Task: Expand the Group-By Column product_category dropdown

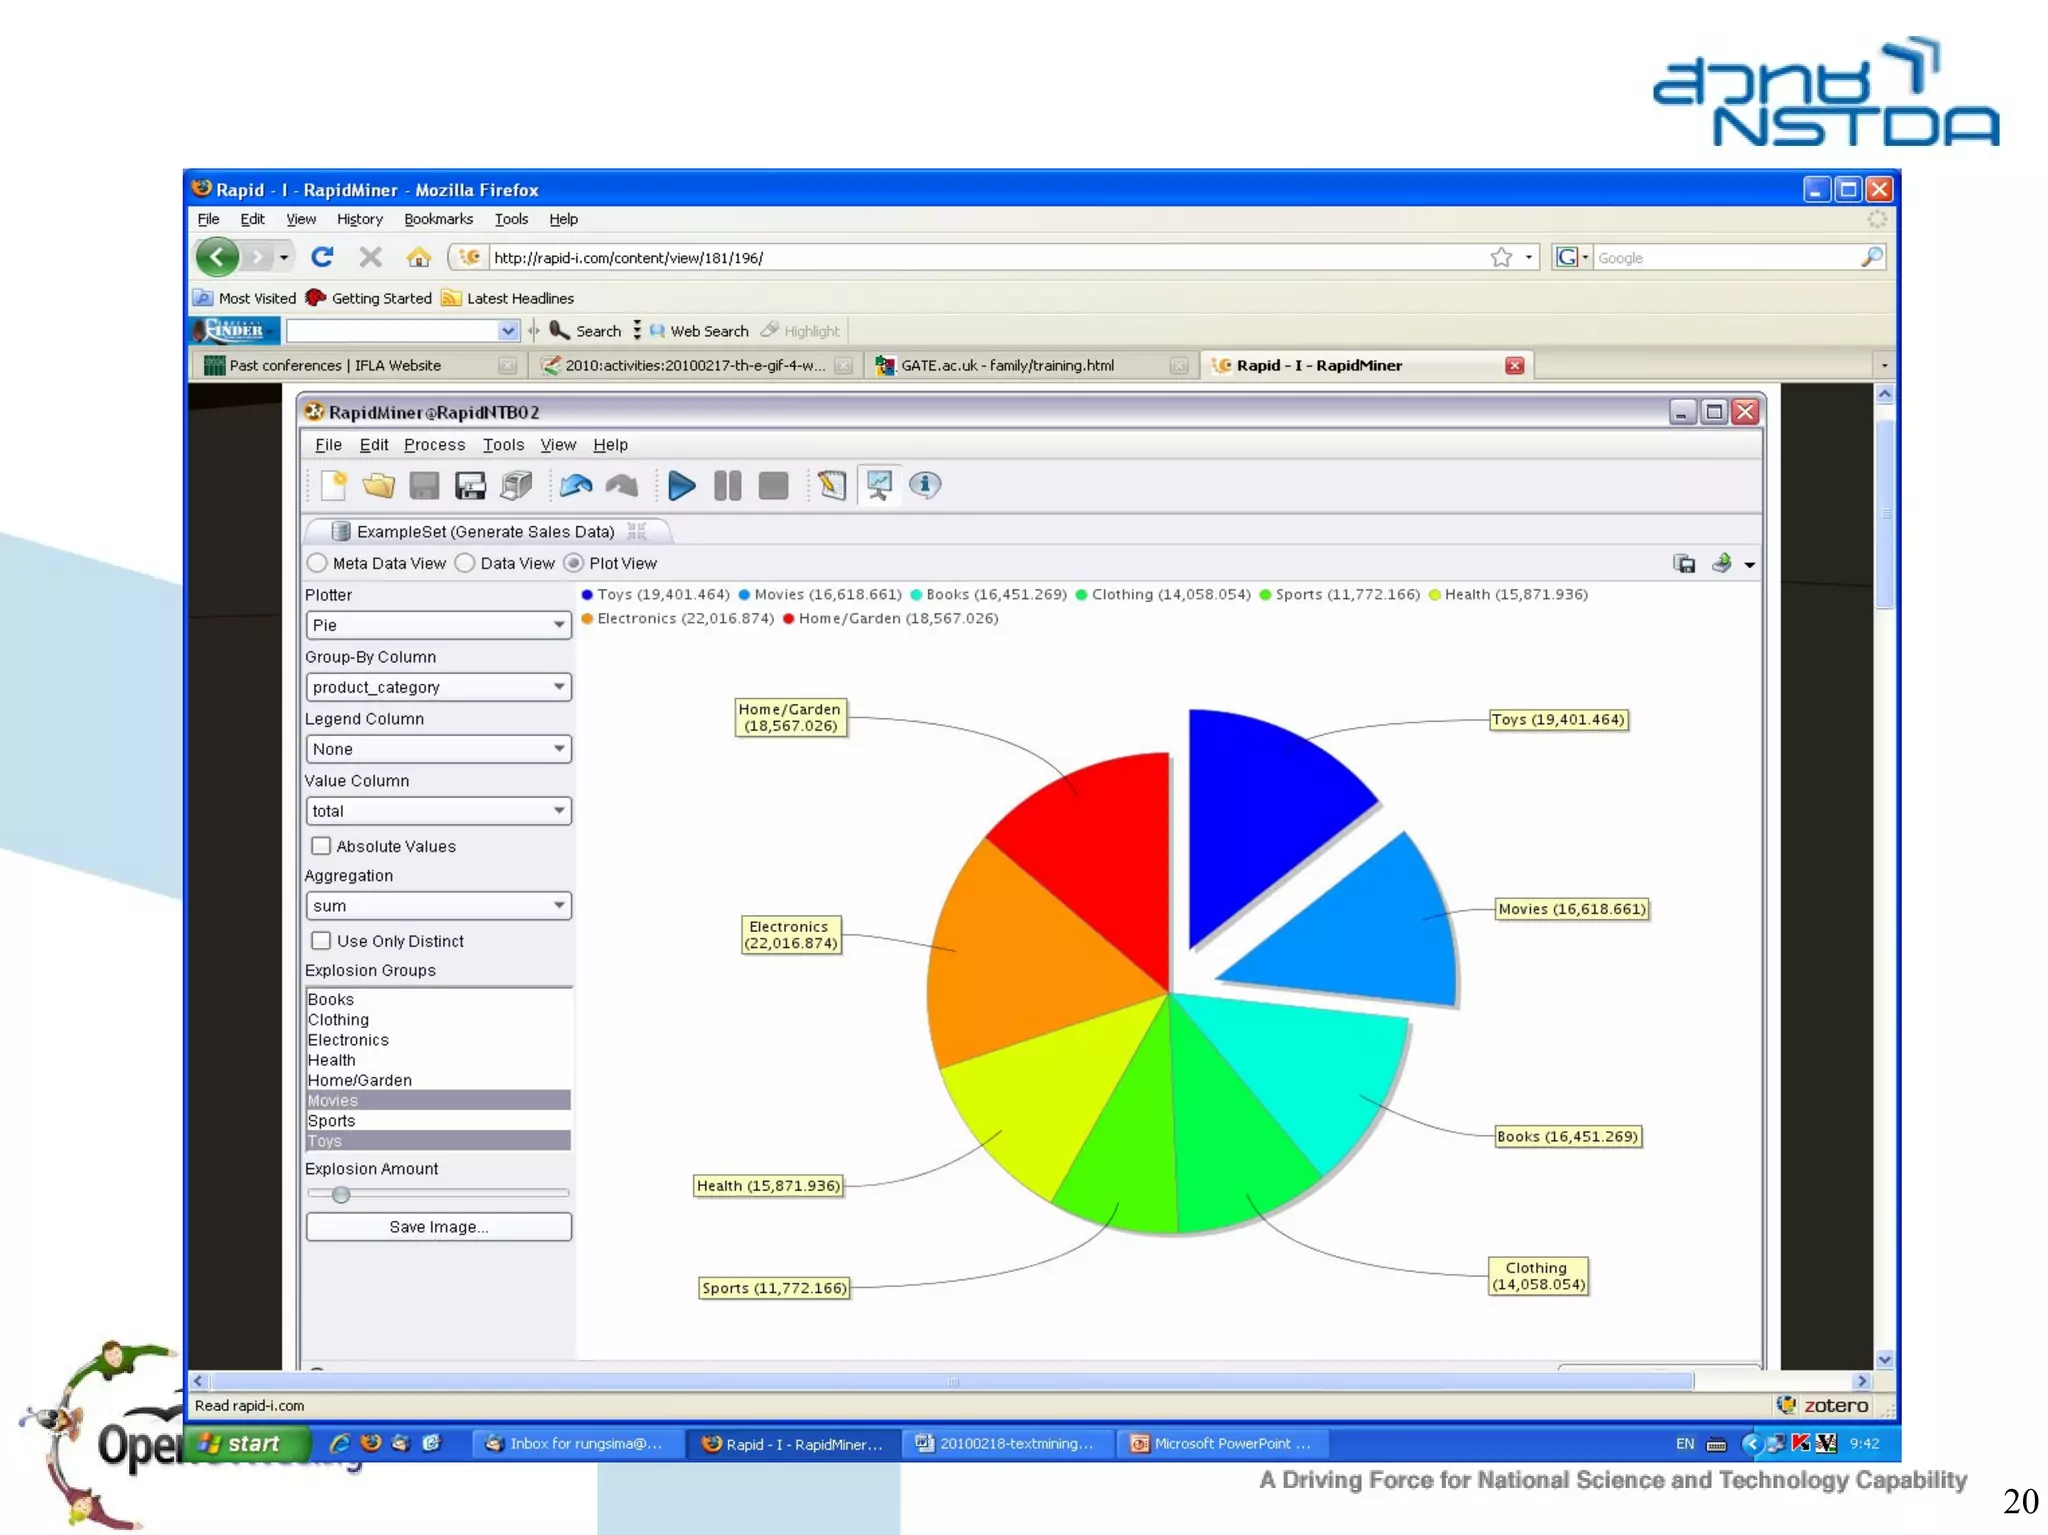Action: [x=438, y=687]
